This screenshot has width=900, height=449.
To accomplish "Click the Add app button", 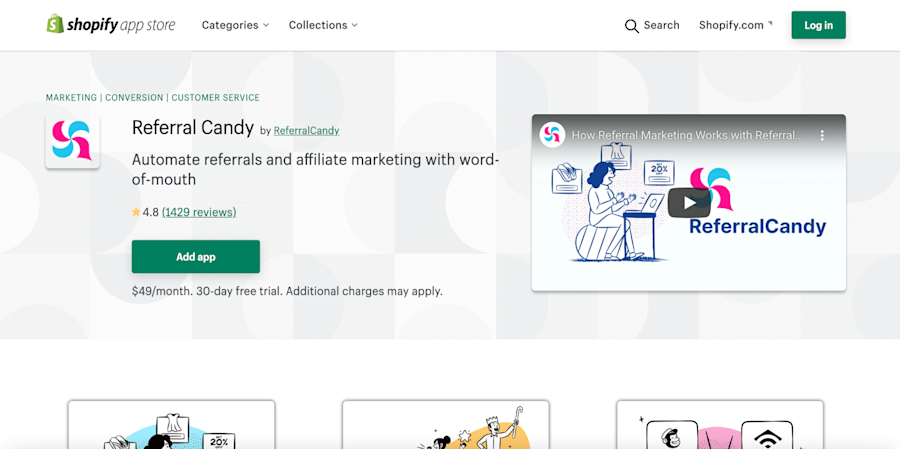I will coord(196,257).
